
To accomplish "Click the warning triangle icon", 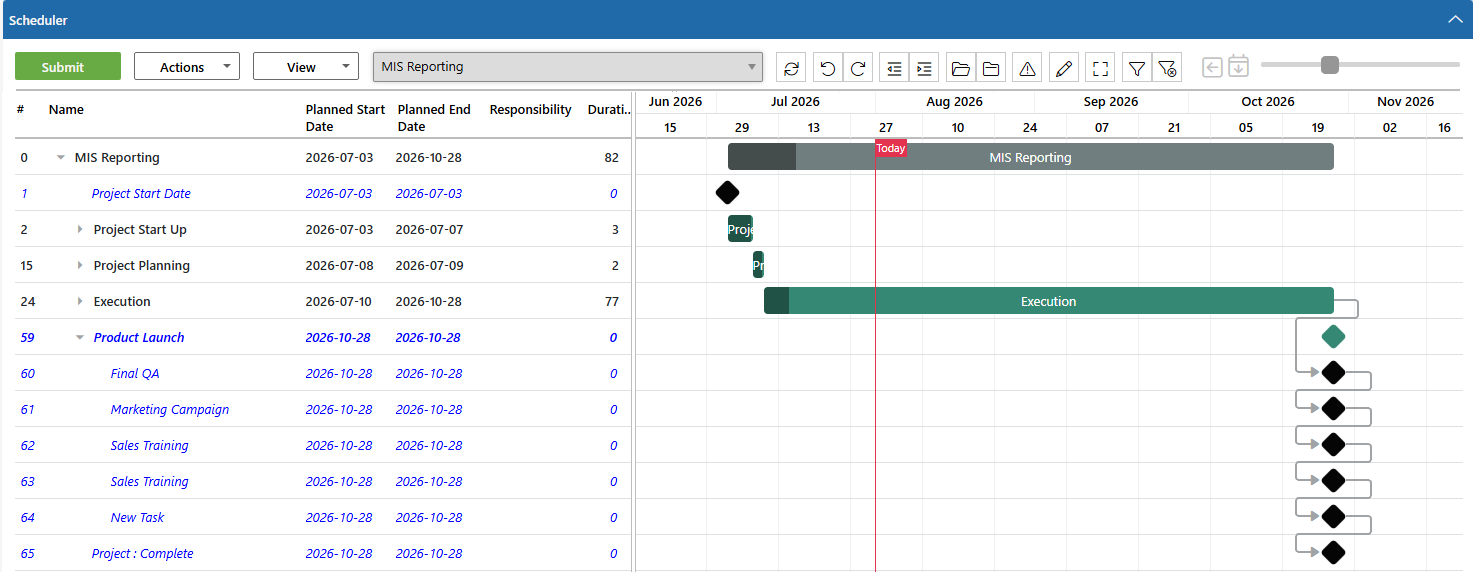I will 1027,68.
